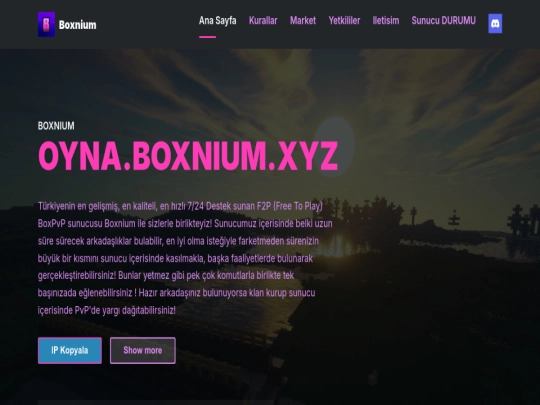Click the small BOXNIUM label above heading
540x405 pixels.
tap(56, 126)
